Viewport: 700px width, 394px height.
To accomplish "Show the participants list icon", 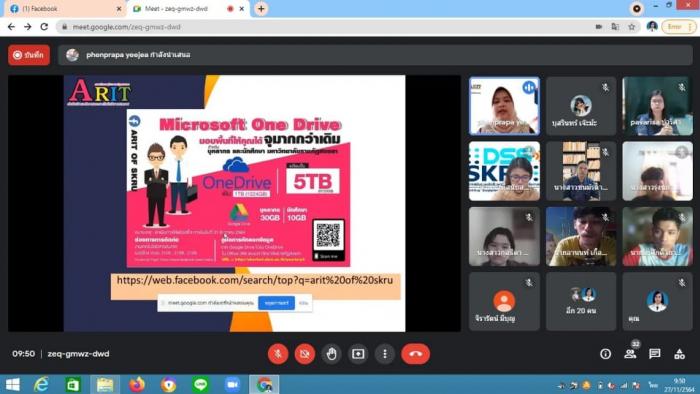I will (x=630, y=354).
